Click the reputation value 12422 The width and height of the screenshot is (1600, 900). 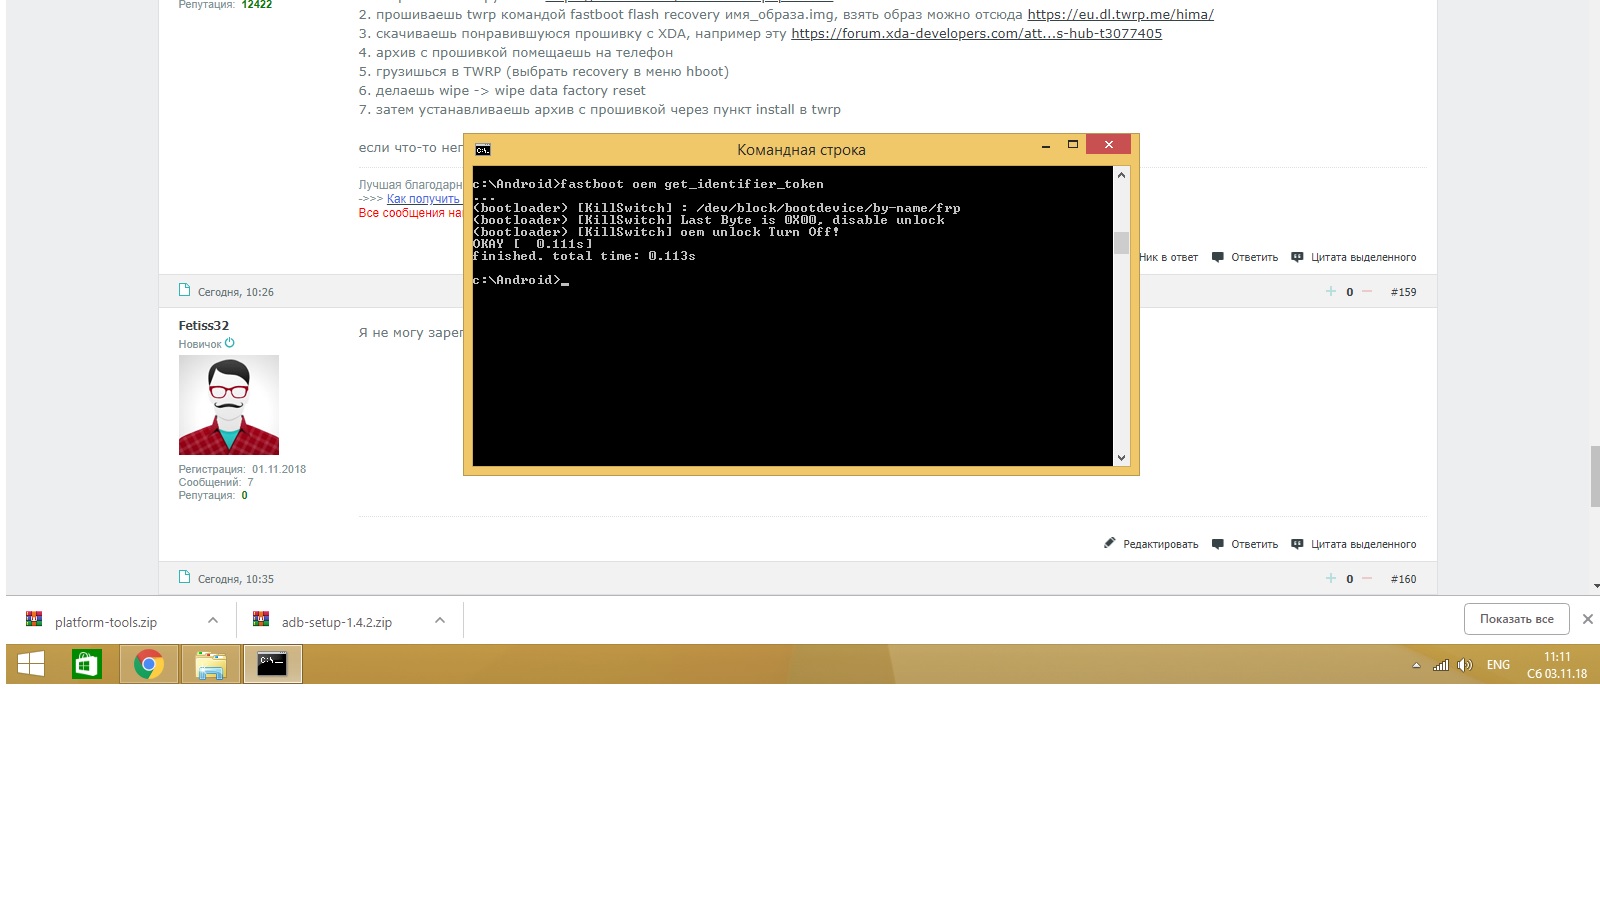tap(256, 5)
